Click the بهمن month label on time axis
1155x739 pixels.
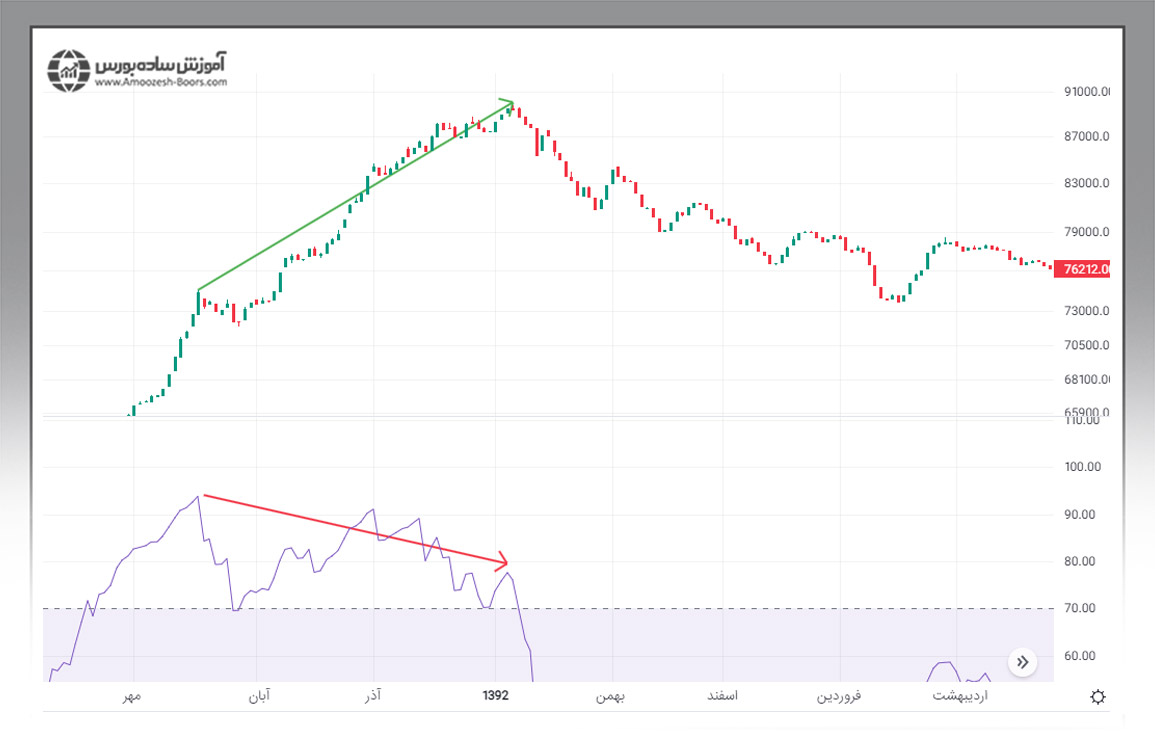pos(611,695)
